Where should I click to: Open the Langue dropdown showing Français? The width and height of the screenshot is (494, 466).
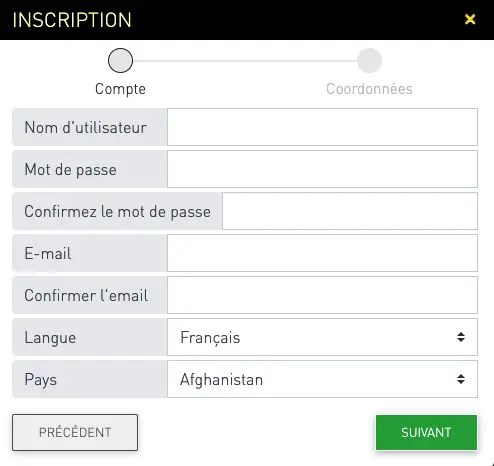[322, 337]
